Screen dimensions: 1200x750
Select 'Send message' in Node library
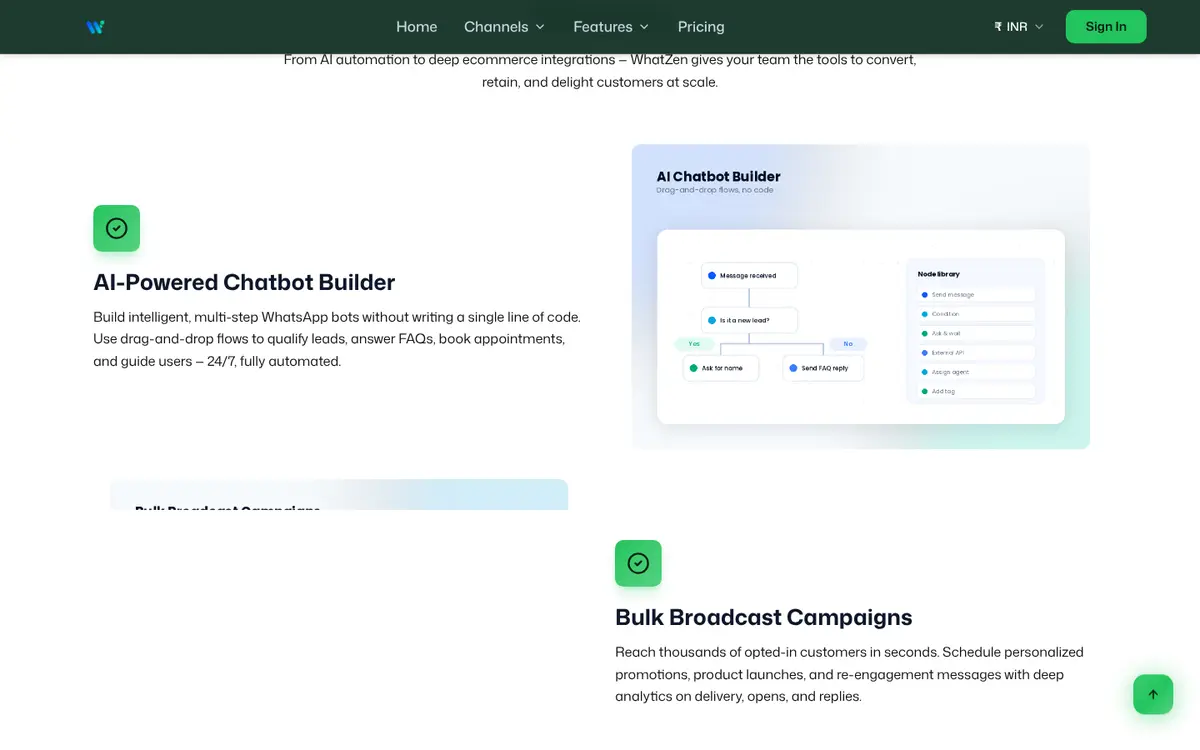click(976, 295)
